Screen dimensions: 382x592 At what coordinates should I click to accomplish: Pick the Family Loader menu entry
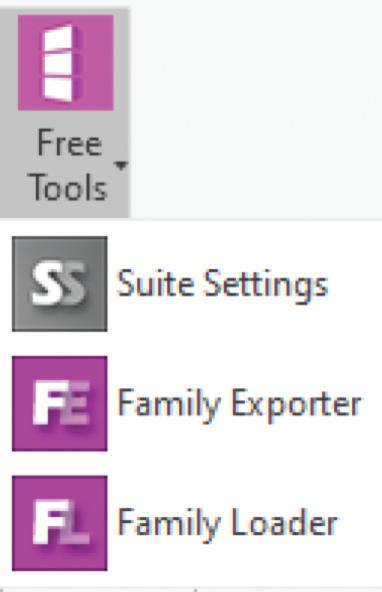pyautogui.click(x=227, y=524)
